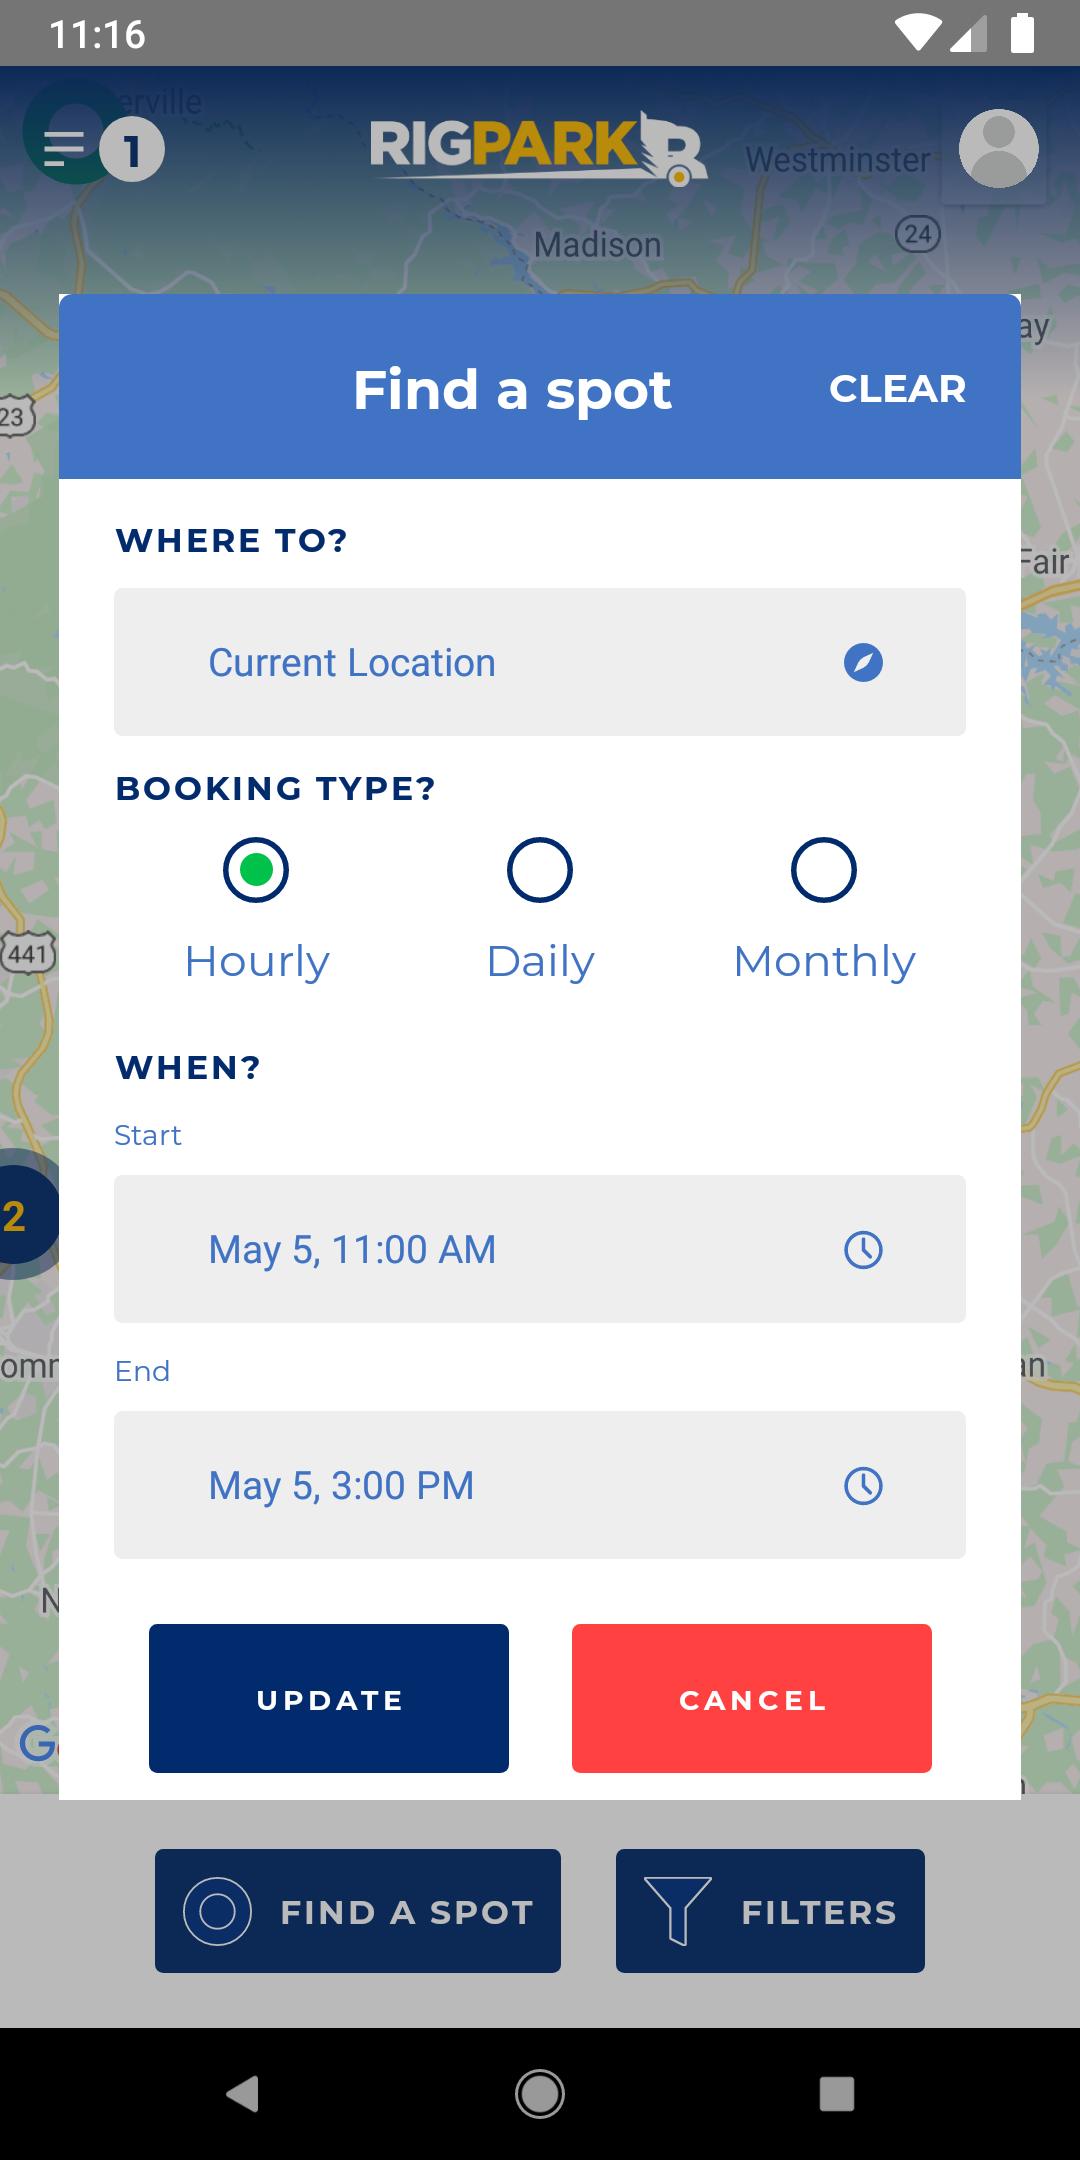Tap the clock icon for End time
The height and width of the screenshot is (2160, 1080).
point(863,1486)
